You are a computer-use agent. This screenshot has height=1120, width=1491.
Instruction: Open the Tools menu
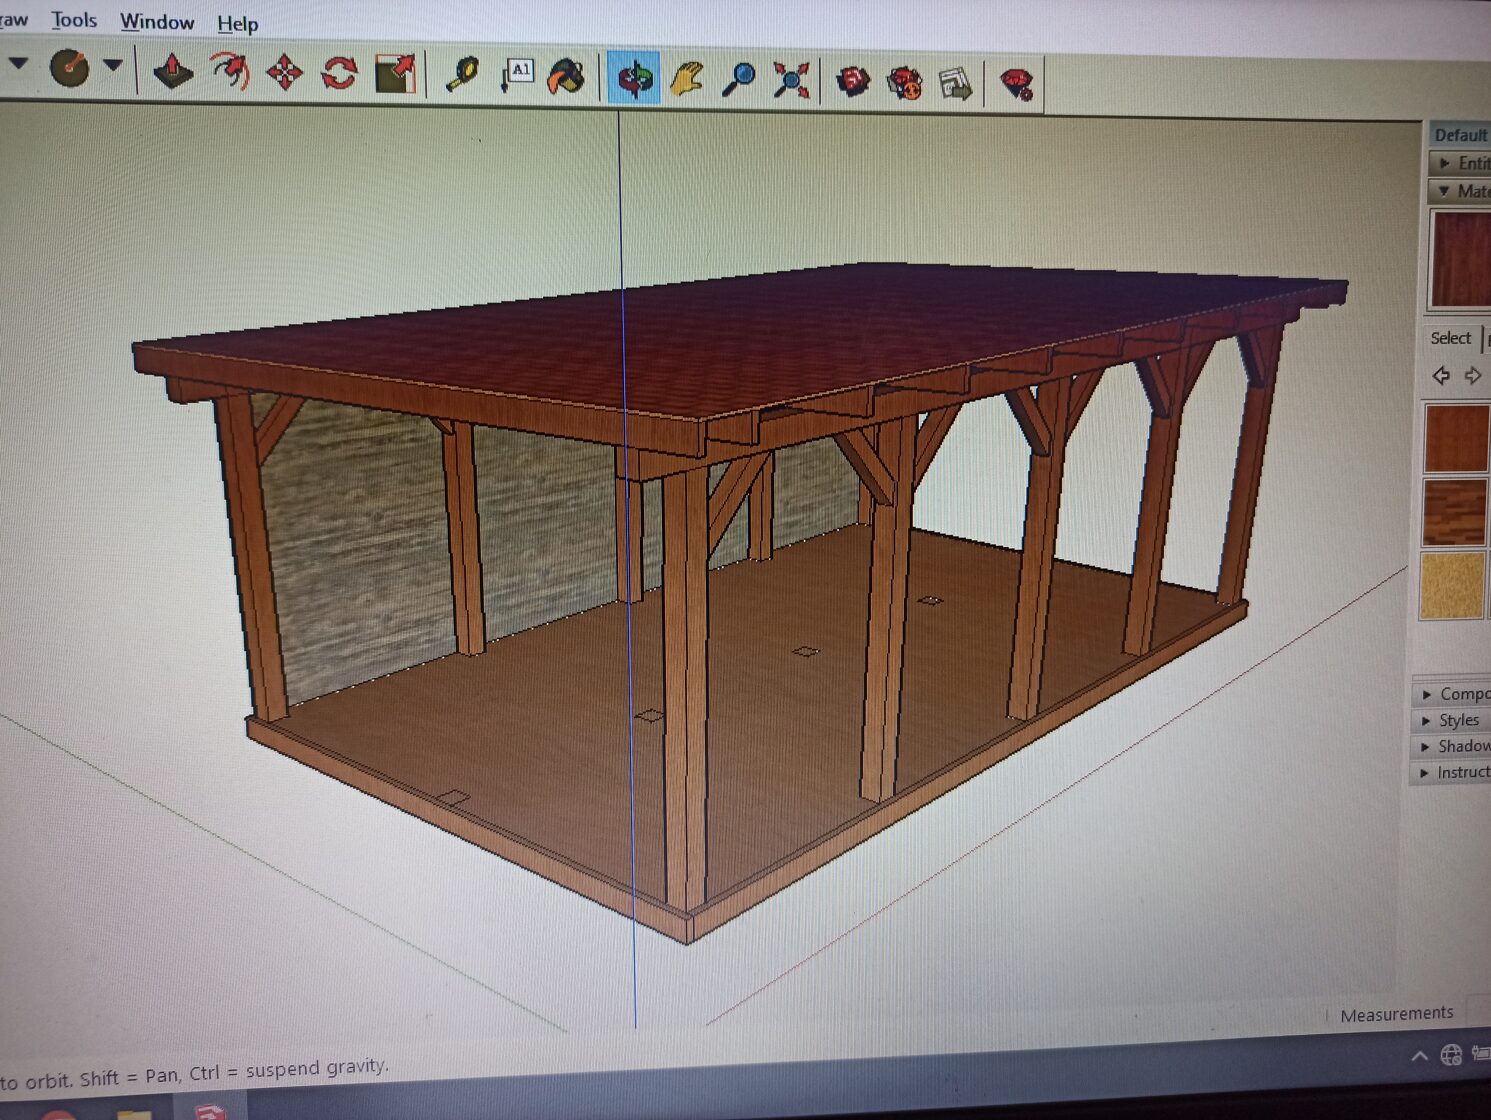(x=74, y=20)
